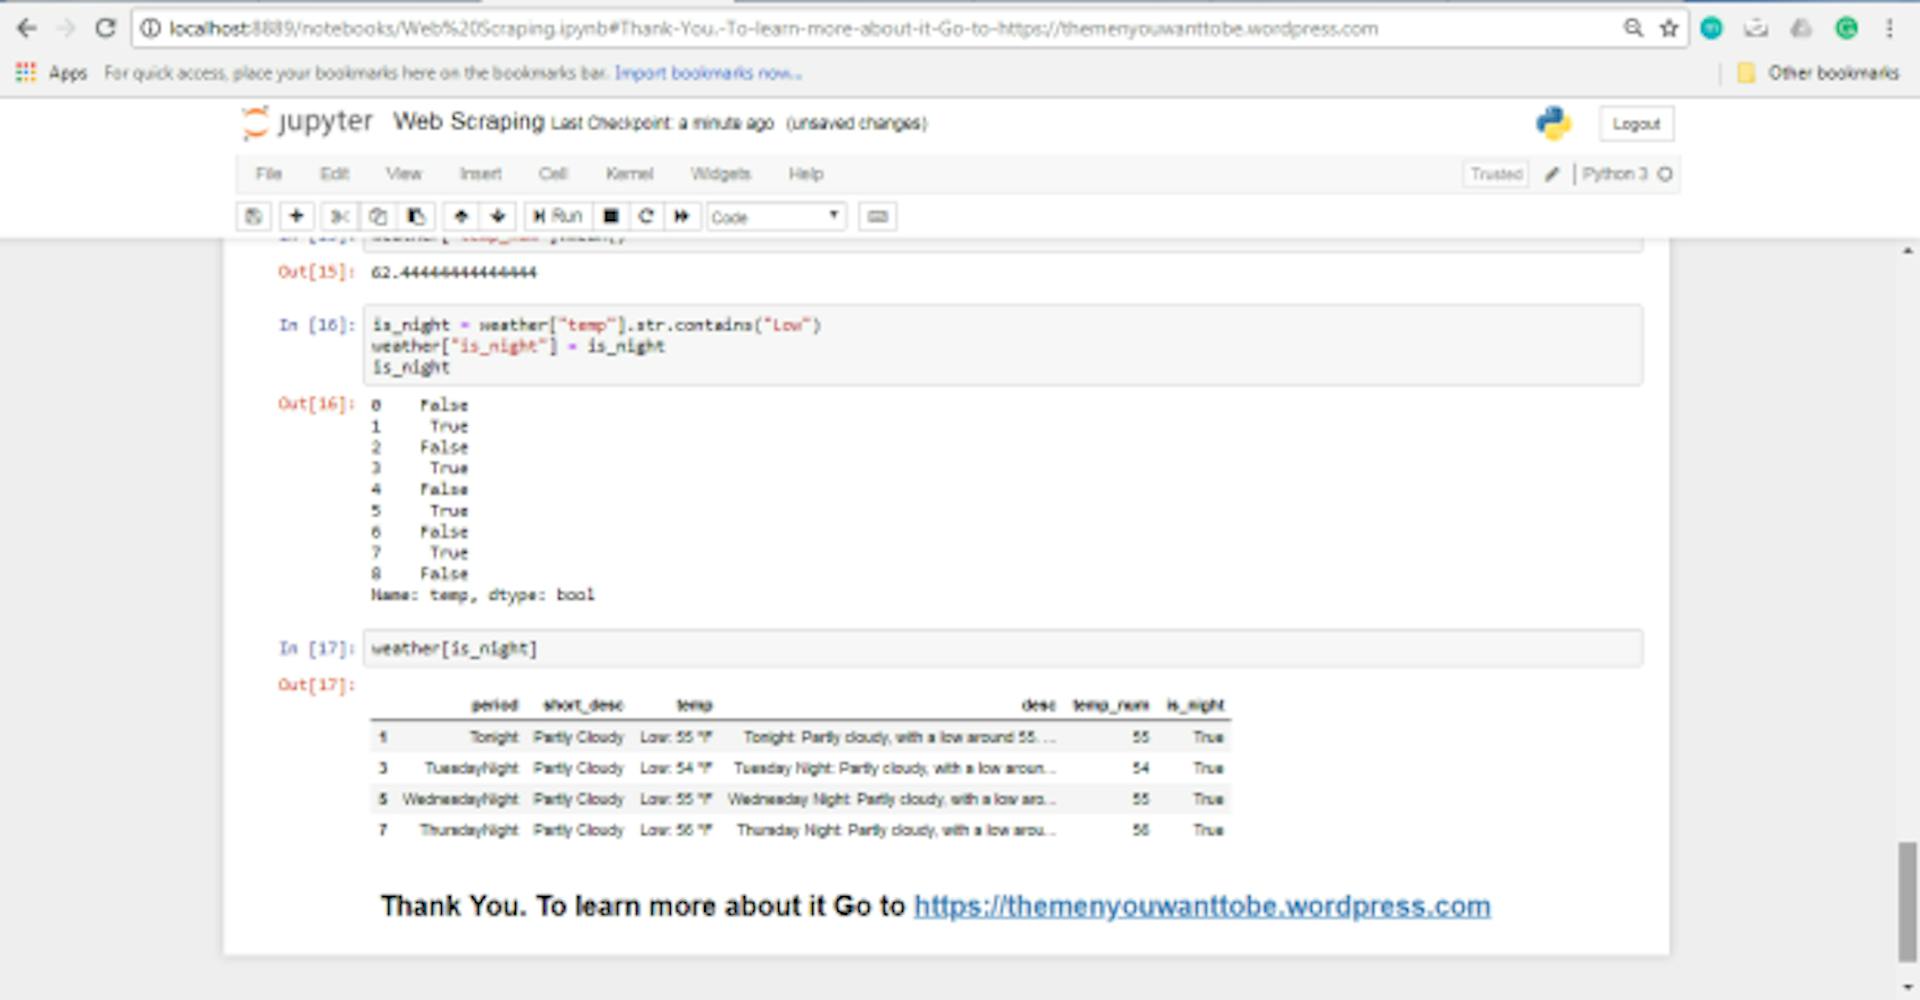Click the period column header

tap(495, 705)
